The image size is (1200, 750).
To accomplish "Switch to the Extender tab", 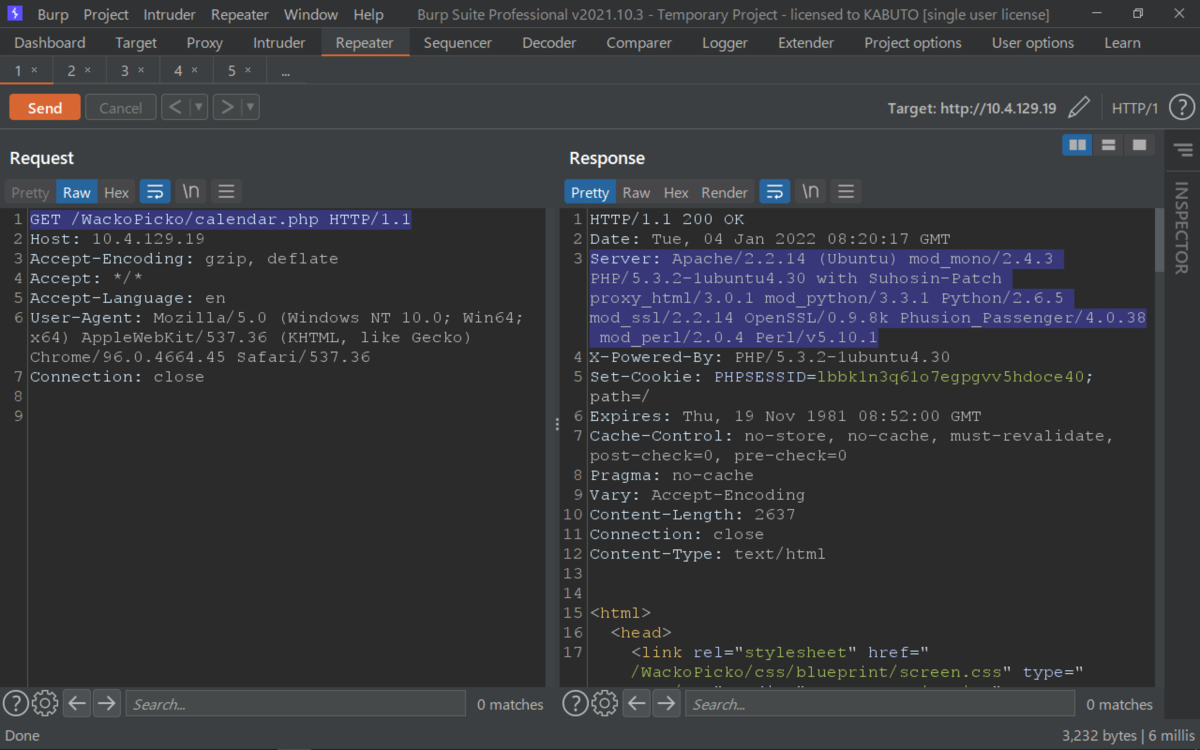I will click(x=806, y=43).
